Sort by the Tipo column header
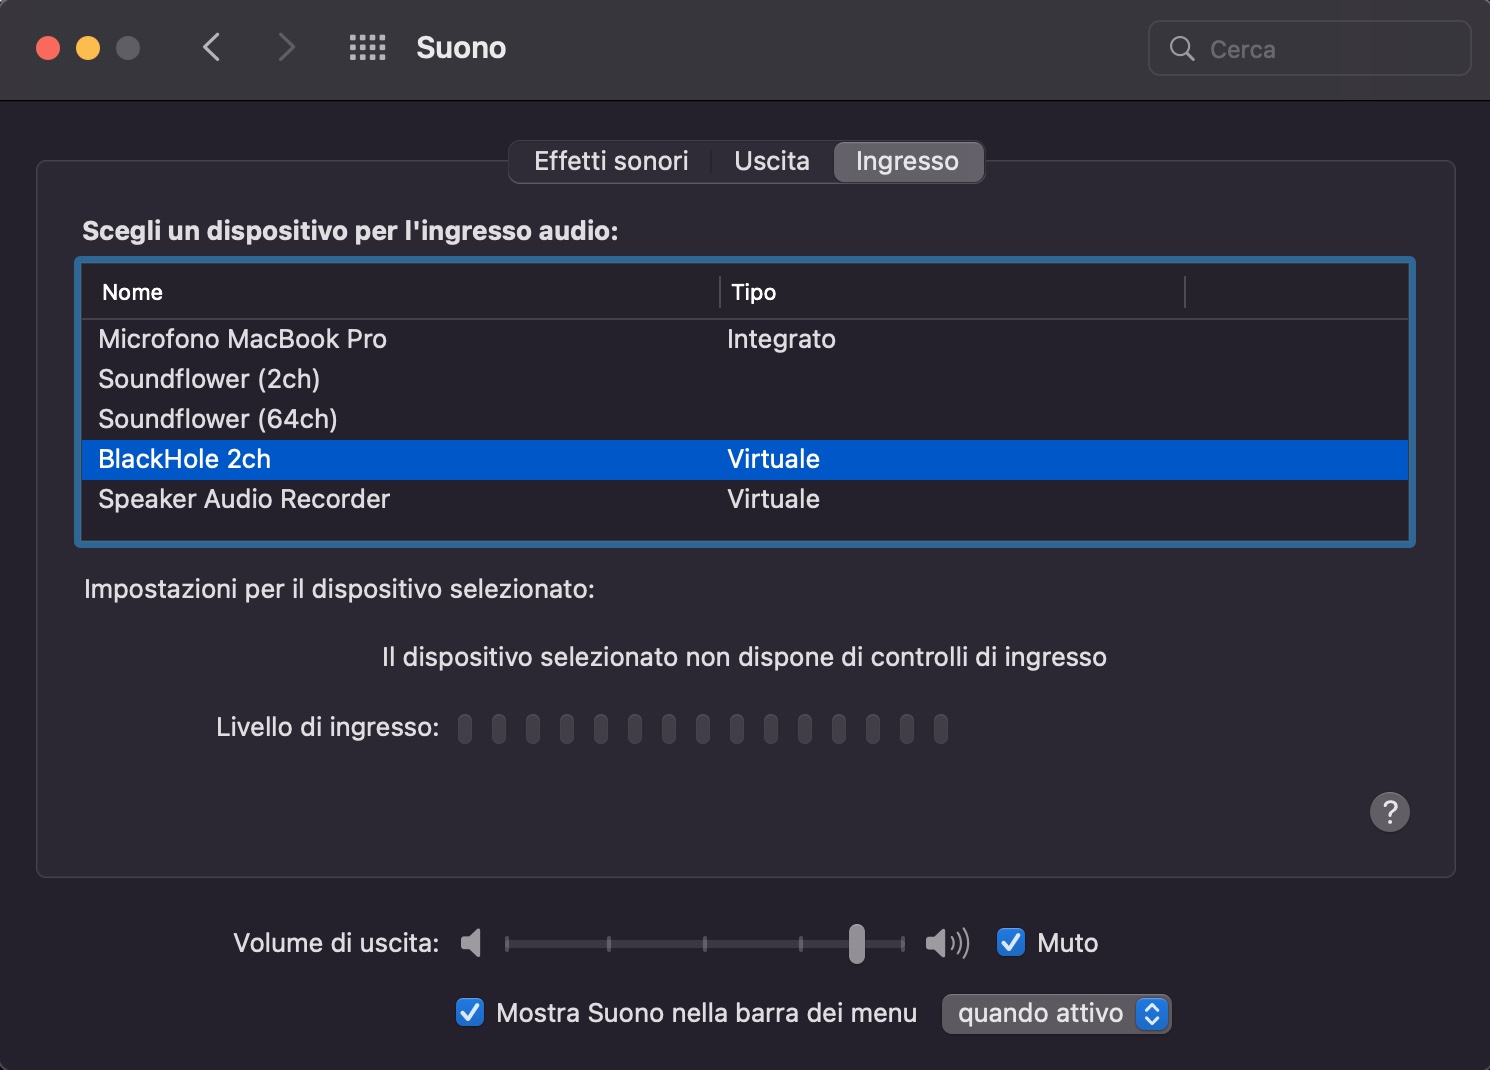1490x1070 pixels. (952, 292)
